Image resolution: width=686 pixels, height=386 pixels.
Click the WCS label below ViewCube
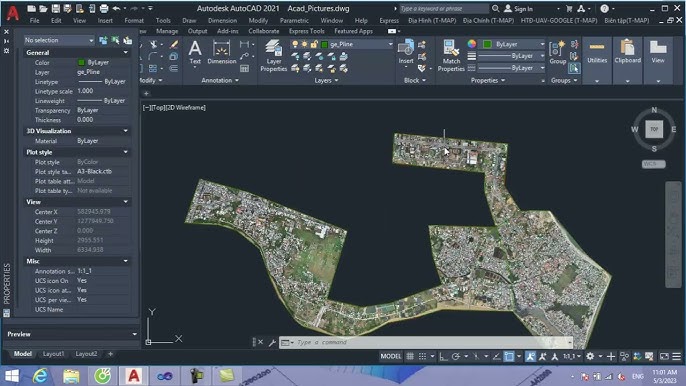tap(654, 164)
